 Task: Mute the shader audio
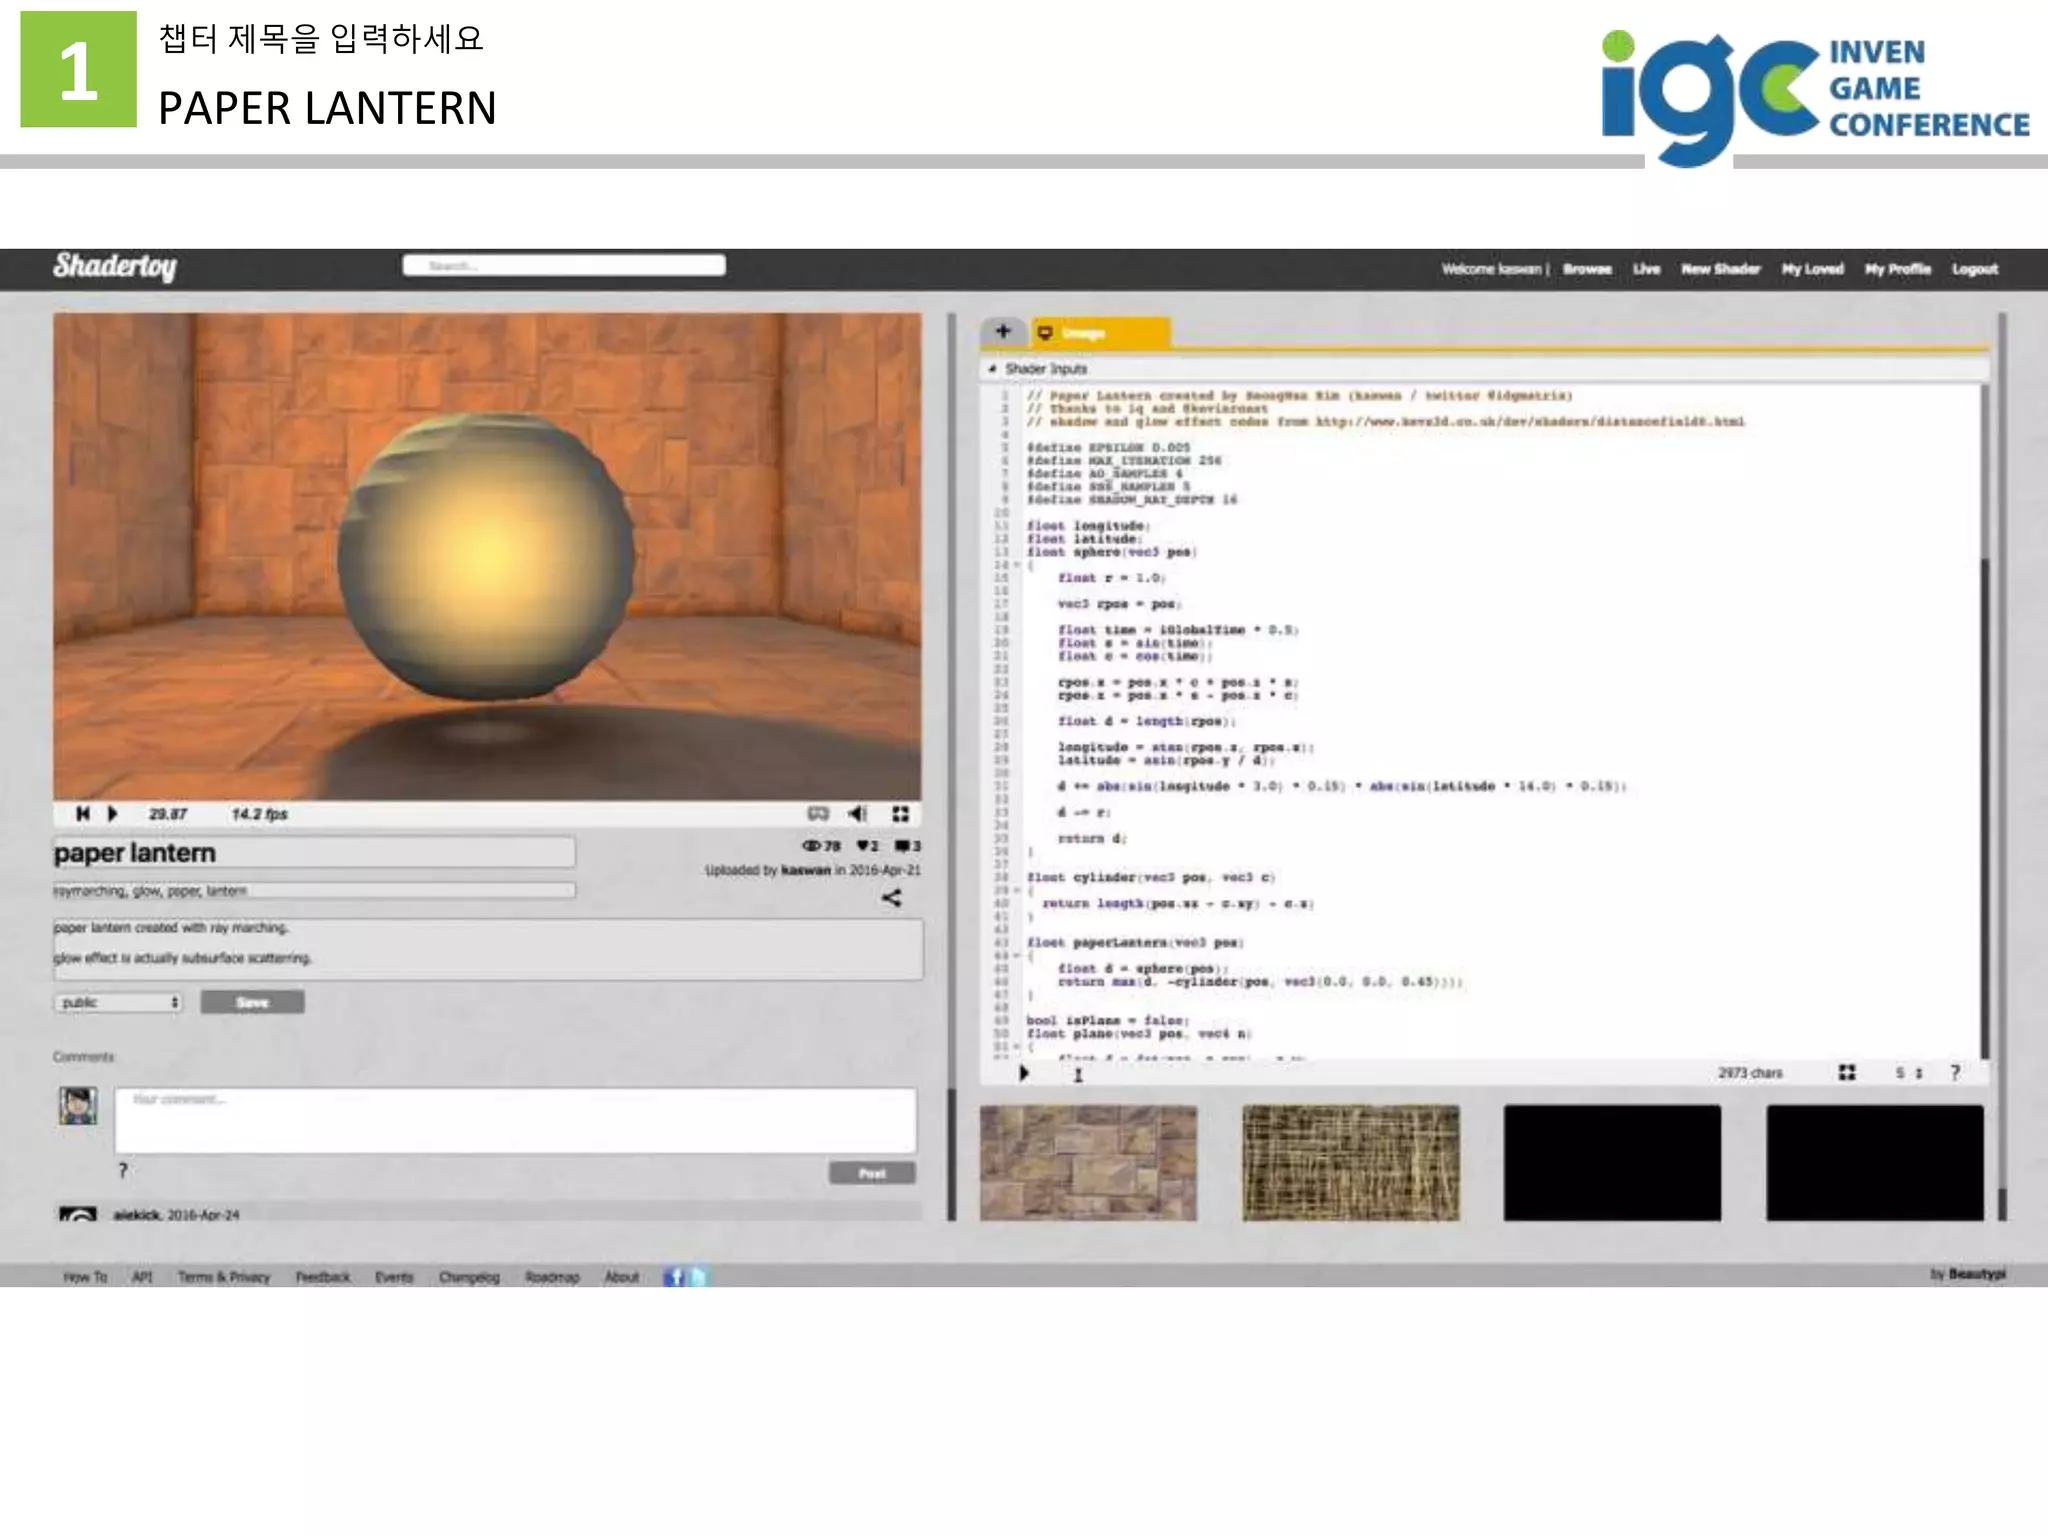(x=858, y=814)
